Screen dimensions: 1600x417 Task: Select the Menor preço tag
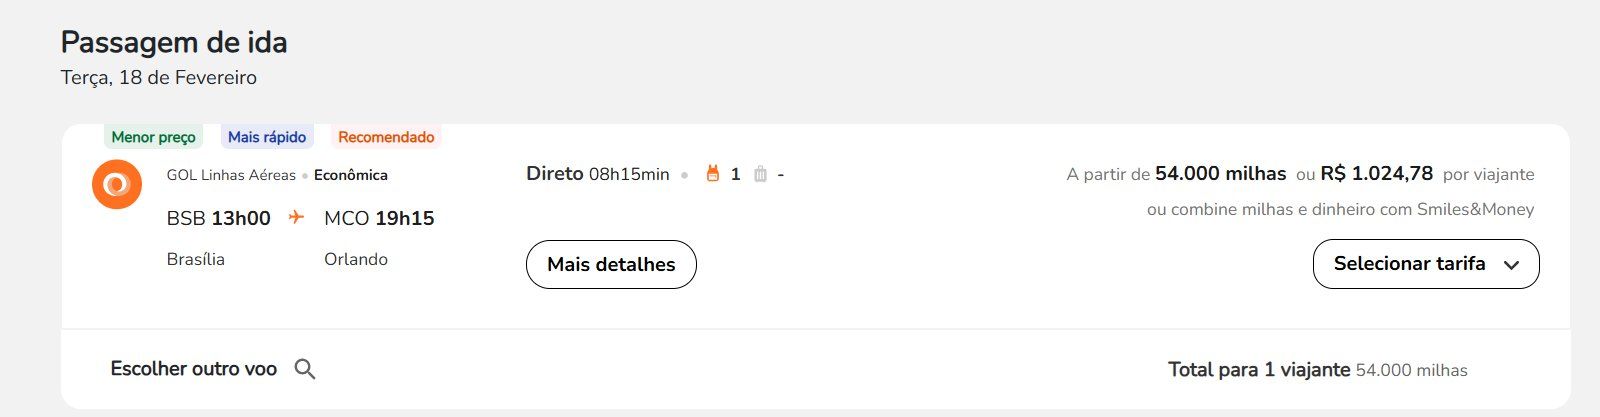[x=153, y=137]
